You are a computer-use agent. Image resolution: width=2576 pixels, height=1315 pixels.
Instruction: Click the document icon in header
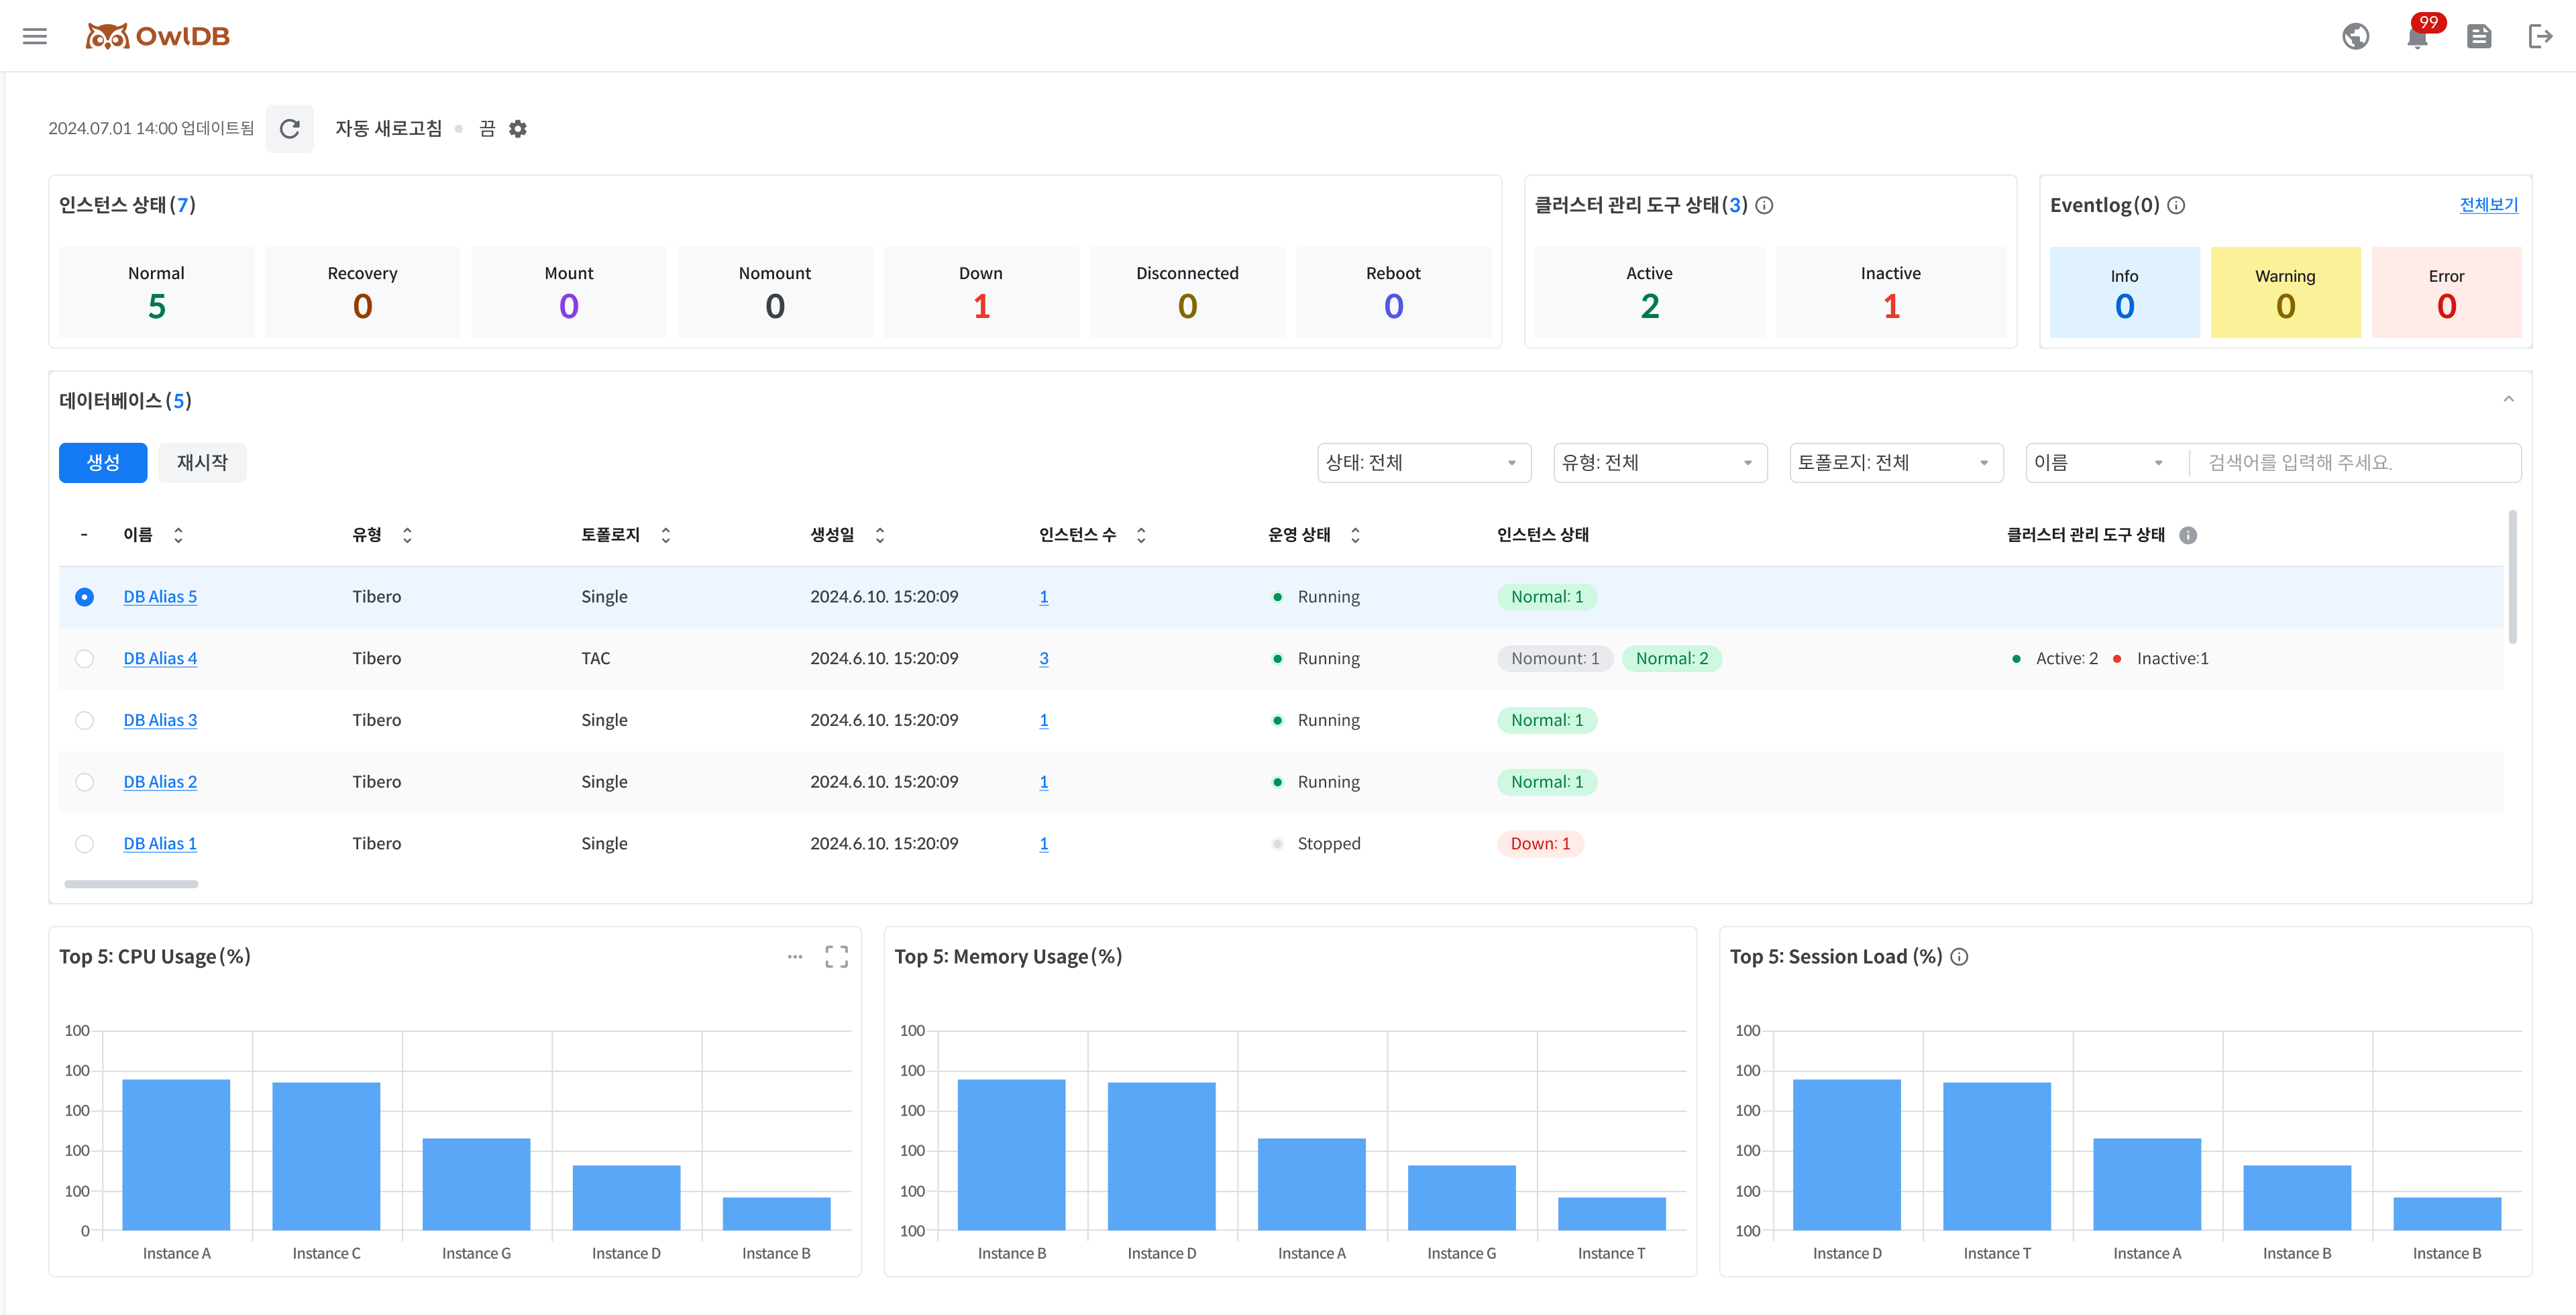click(2478, 37)
